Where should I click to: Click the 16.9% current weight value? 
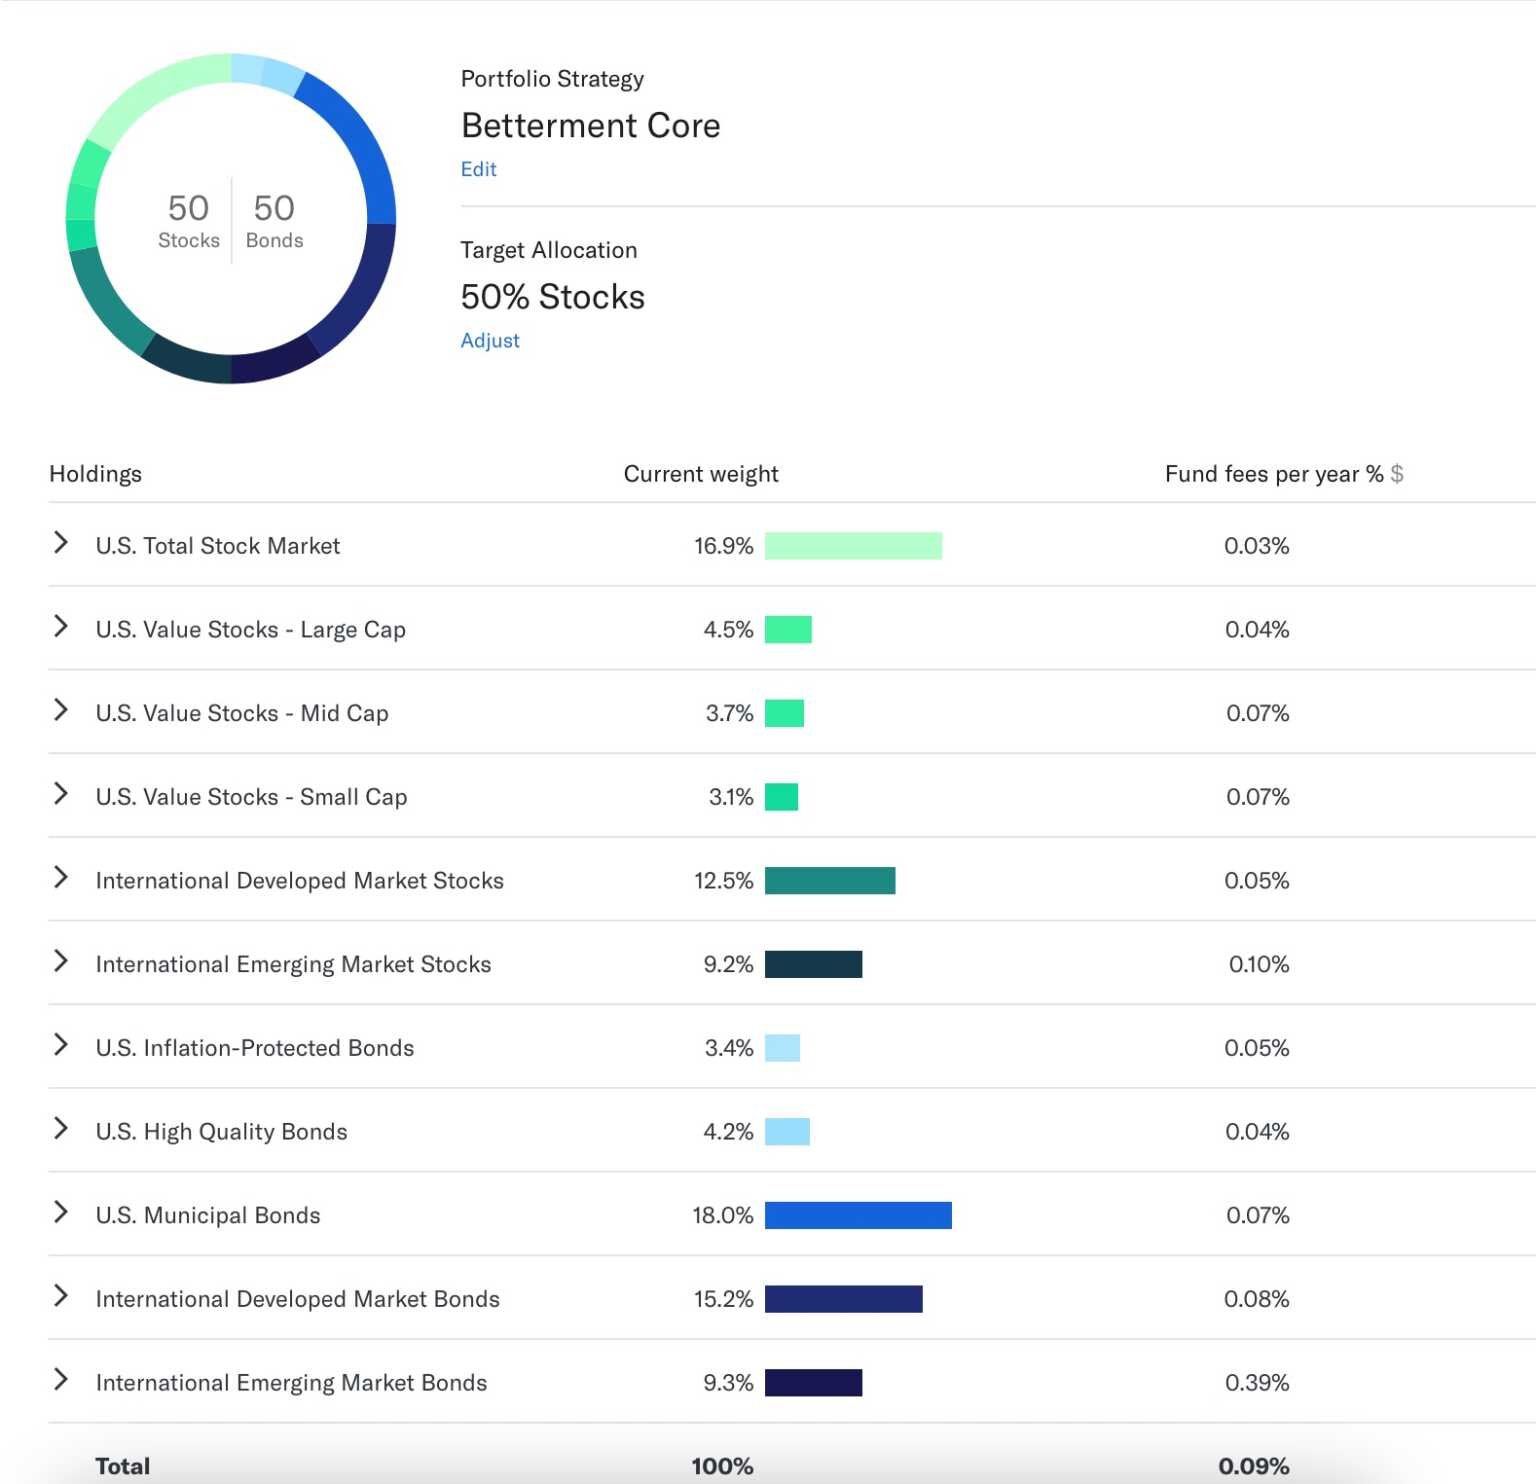coord(723,546)
